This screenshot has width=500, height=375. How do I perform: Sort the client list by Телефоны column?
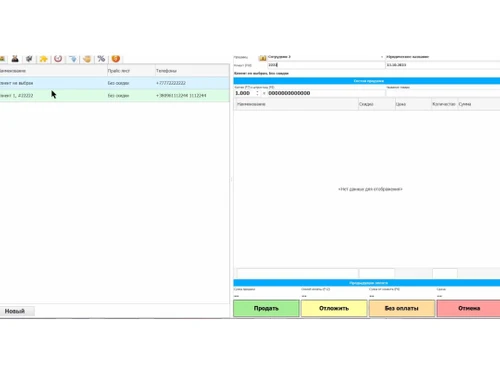click(x=192, y=71)
